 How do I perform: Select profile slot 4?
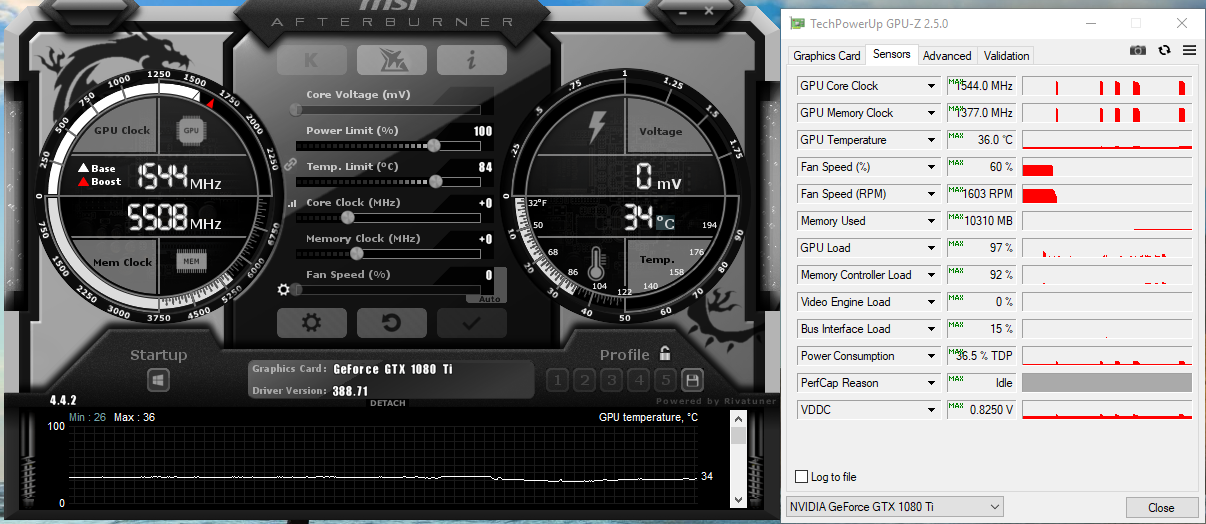(x=639, y=380)
